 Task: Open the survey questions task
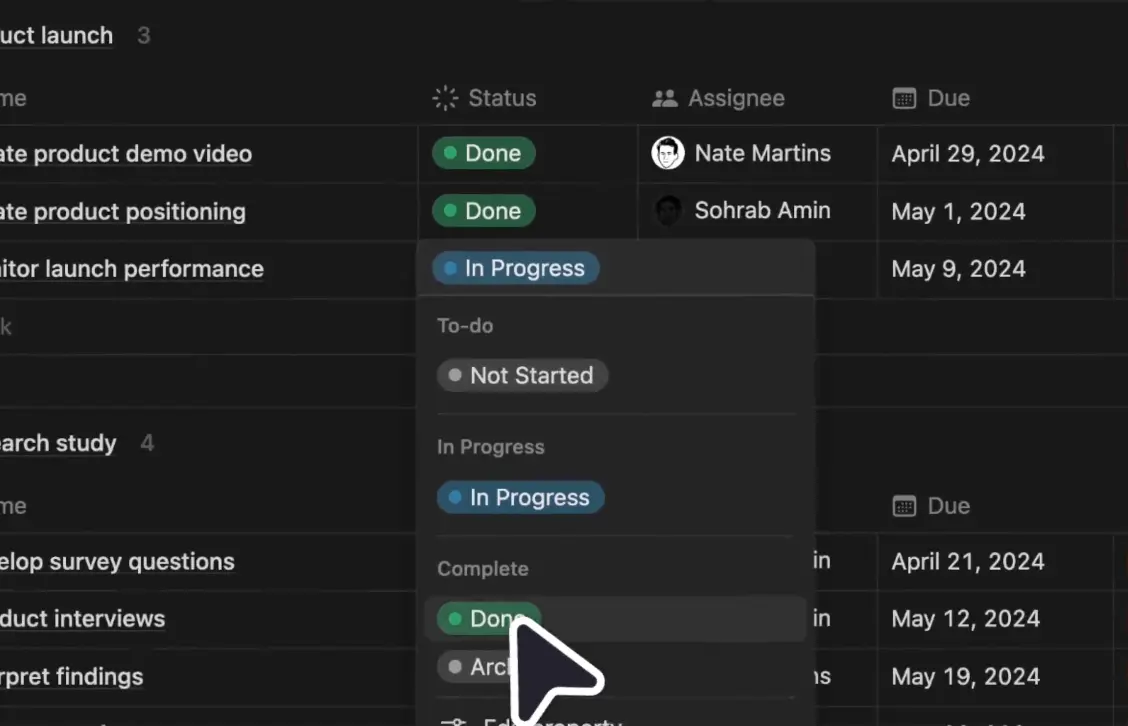click(117, 562)
